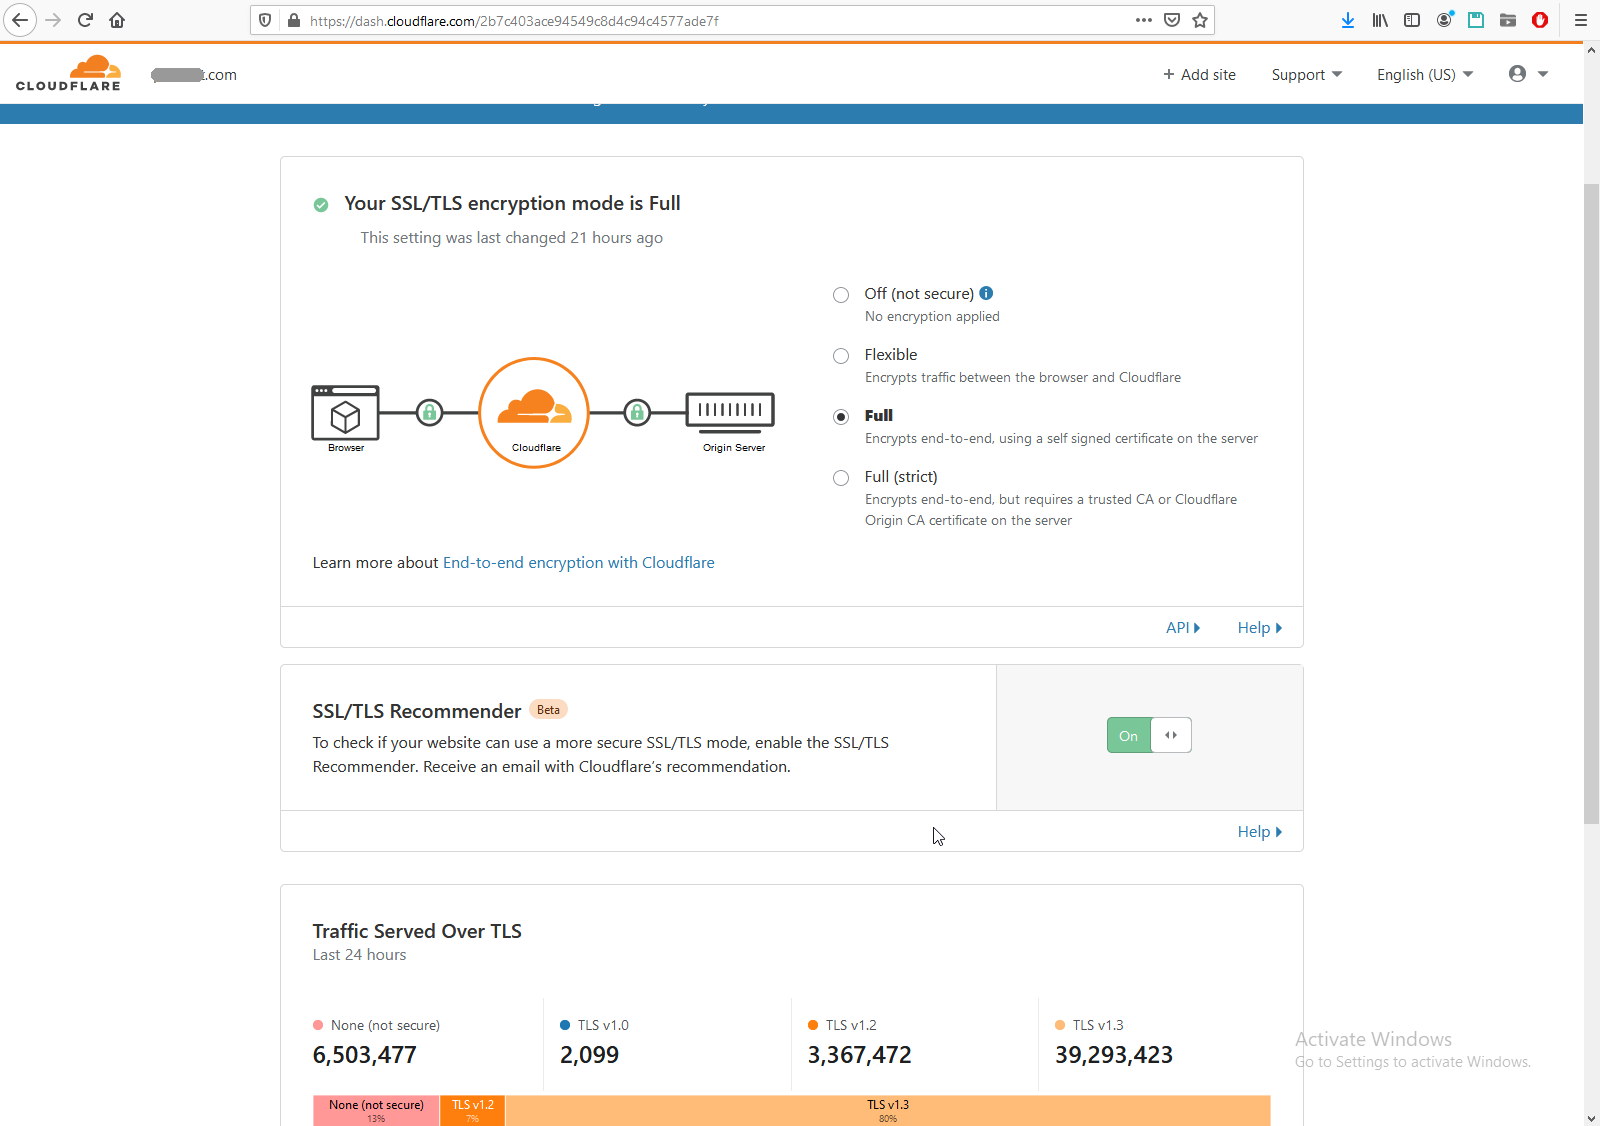Expand the Support dropdown
The width and height of the screenshot is (1600, 1126).
tap(1306, 75)
